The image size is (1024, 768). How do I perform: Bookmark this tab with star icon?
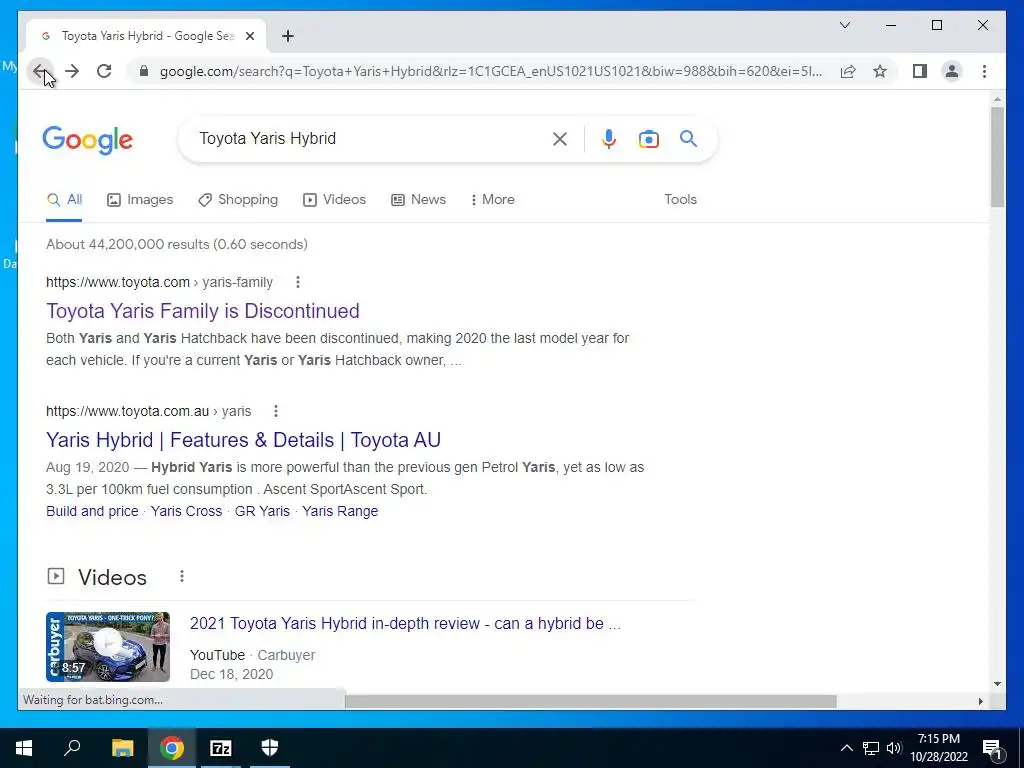pyautogui.click(x=880, y=71)
